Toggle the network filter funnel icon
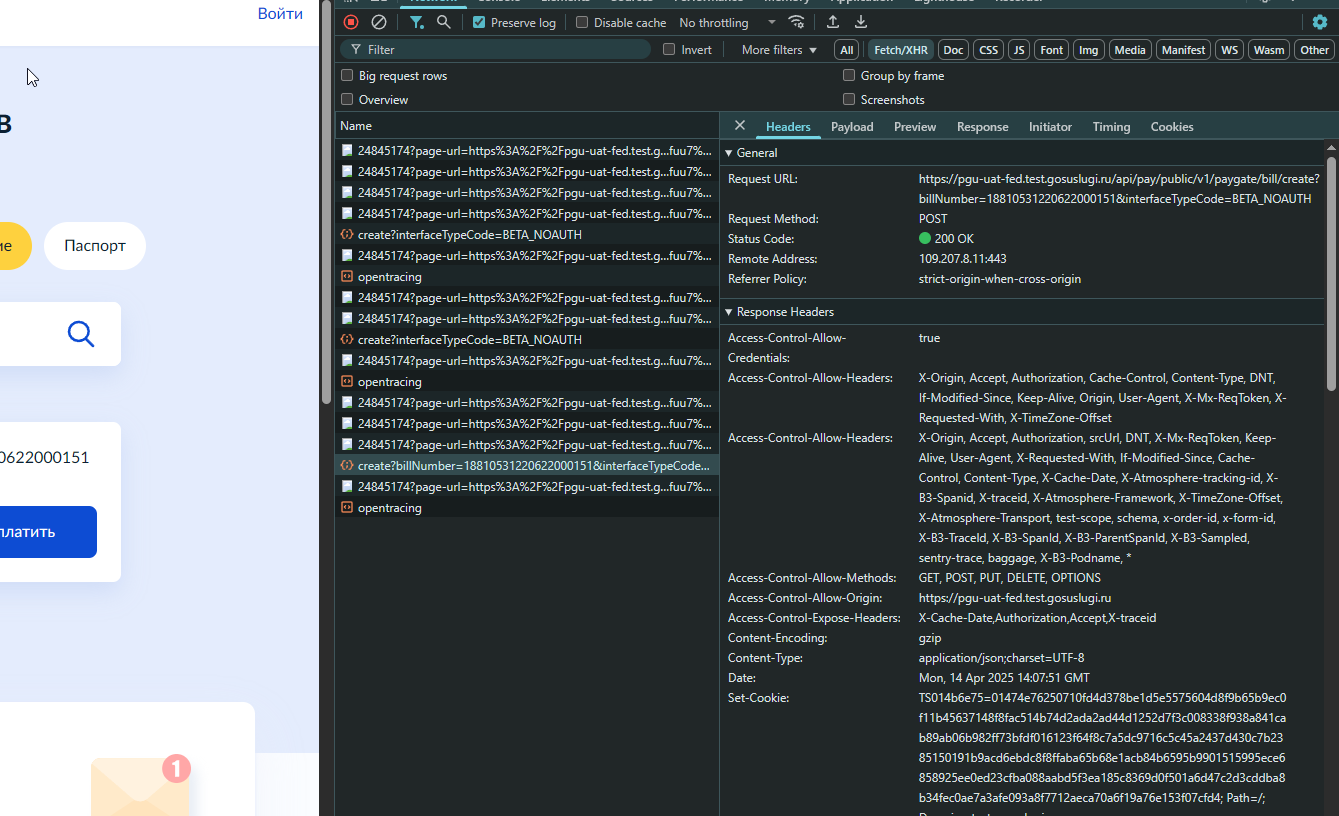Screen dimensions: 1339x816 click(x=417, y=22)
